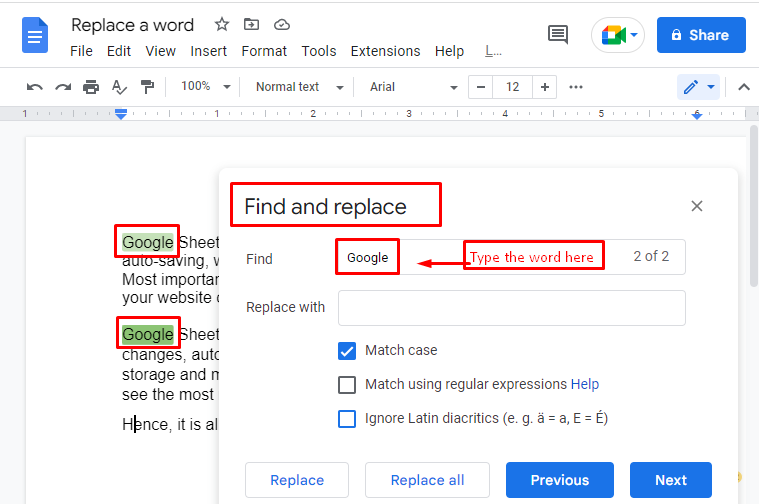
Task: Move document using the folder icon
Action: (x=251, y=24)
